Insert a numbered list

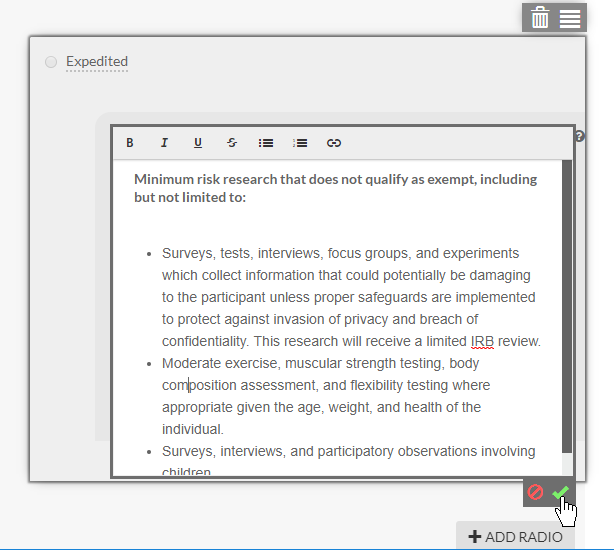point(300,143)
